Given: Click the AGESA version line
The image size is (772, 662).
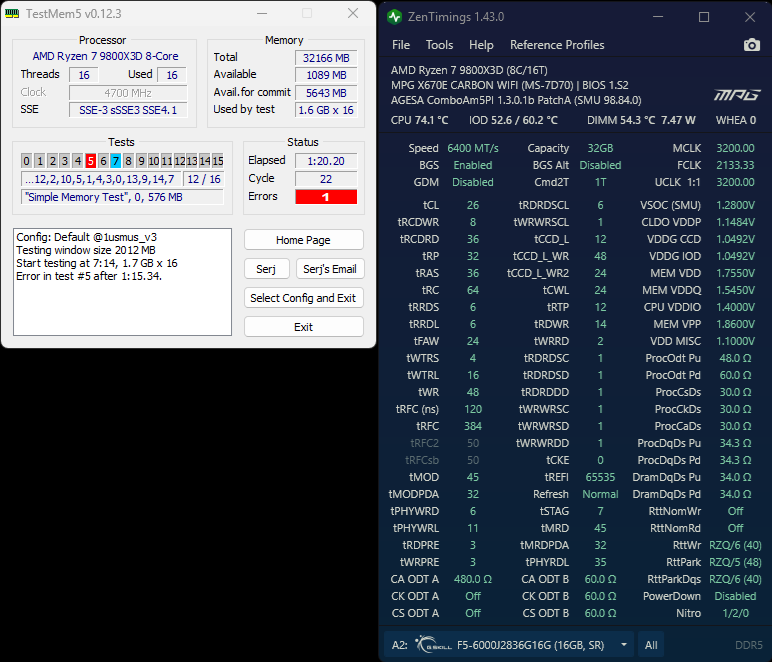Looking at the screenshot, I should pos(516,100).
